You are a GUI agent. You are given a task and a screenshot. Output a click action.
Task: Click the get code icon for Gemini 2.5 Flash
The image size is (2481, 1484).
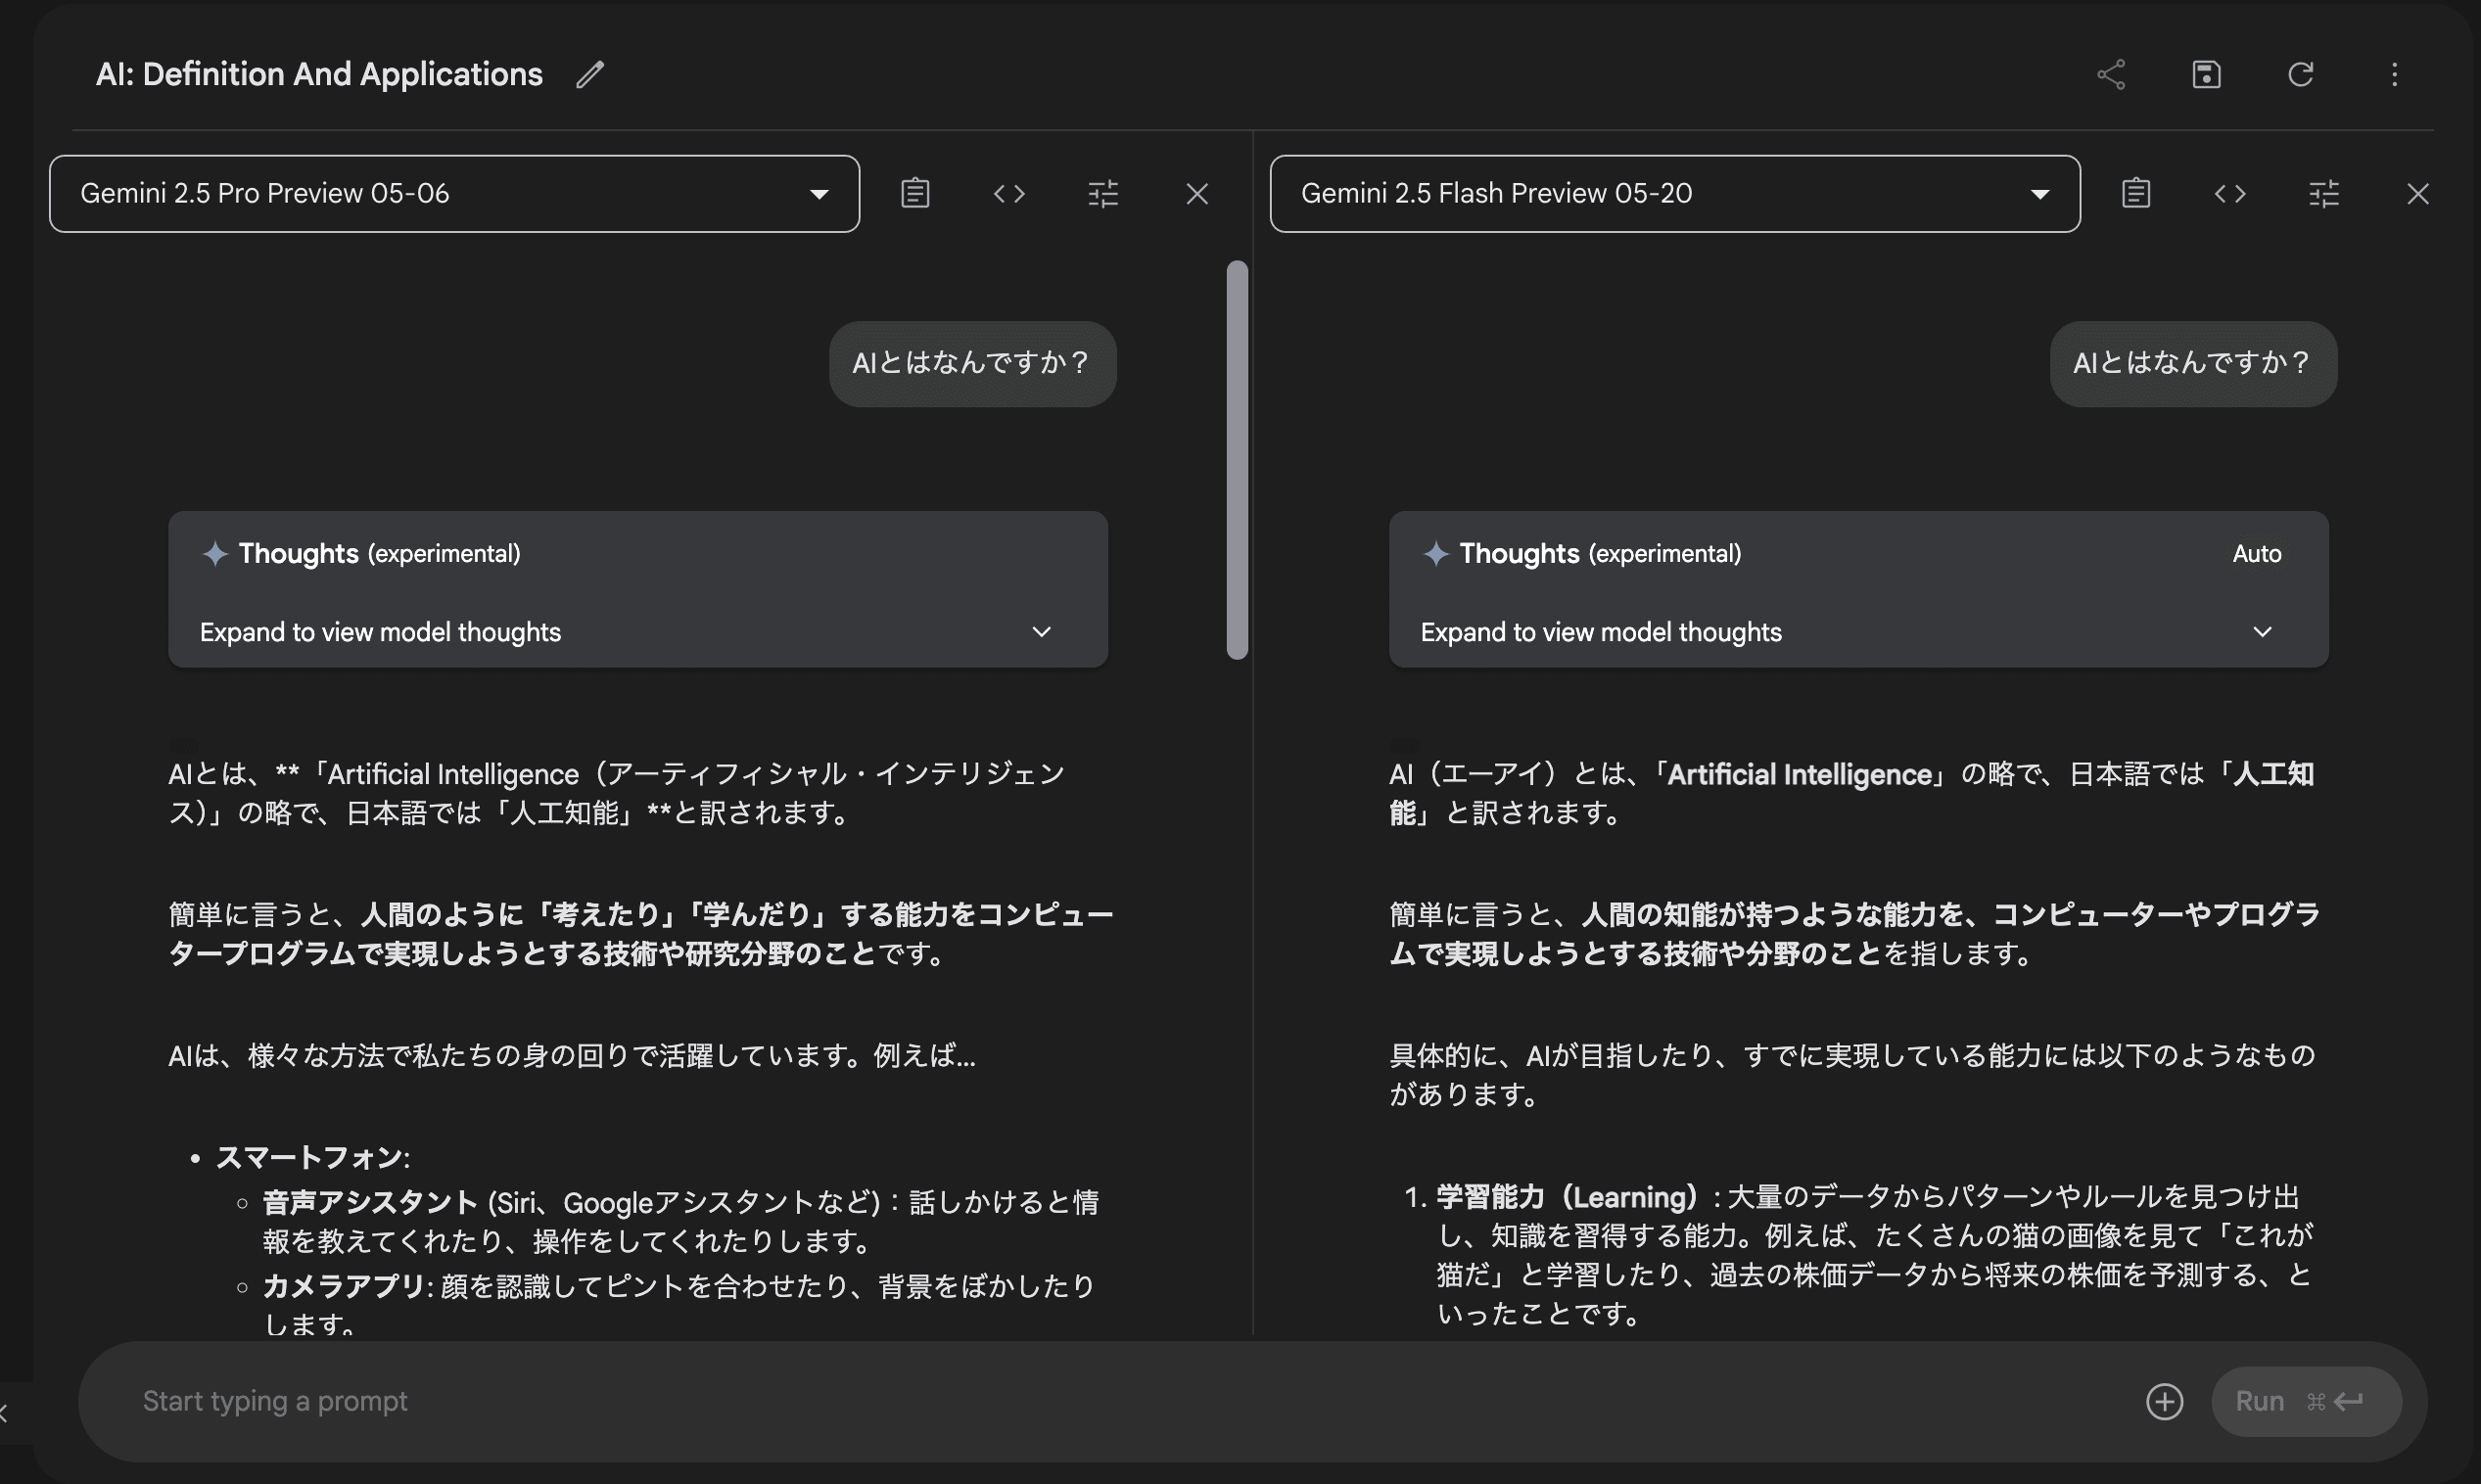(2230, 193)
